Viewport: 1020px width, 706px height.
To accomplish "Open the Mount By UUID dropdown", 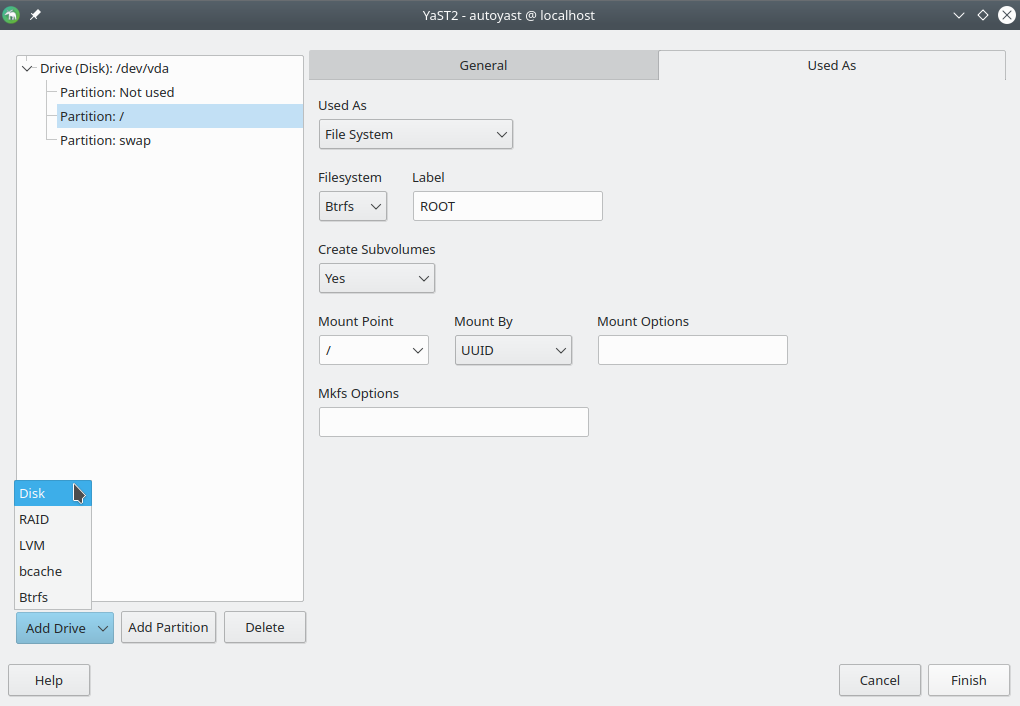I will tap(512, 350).
